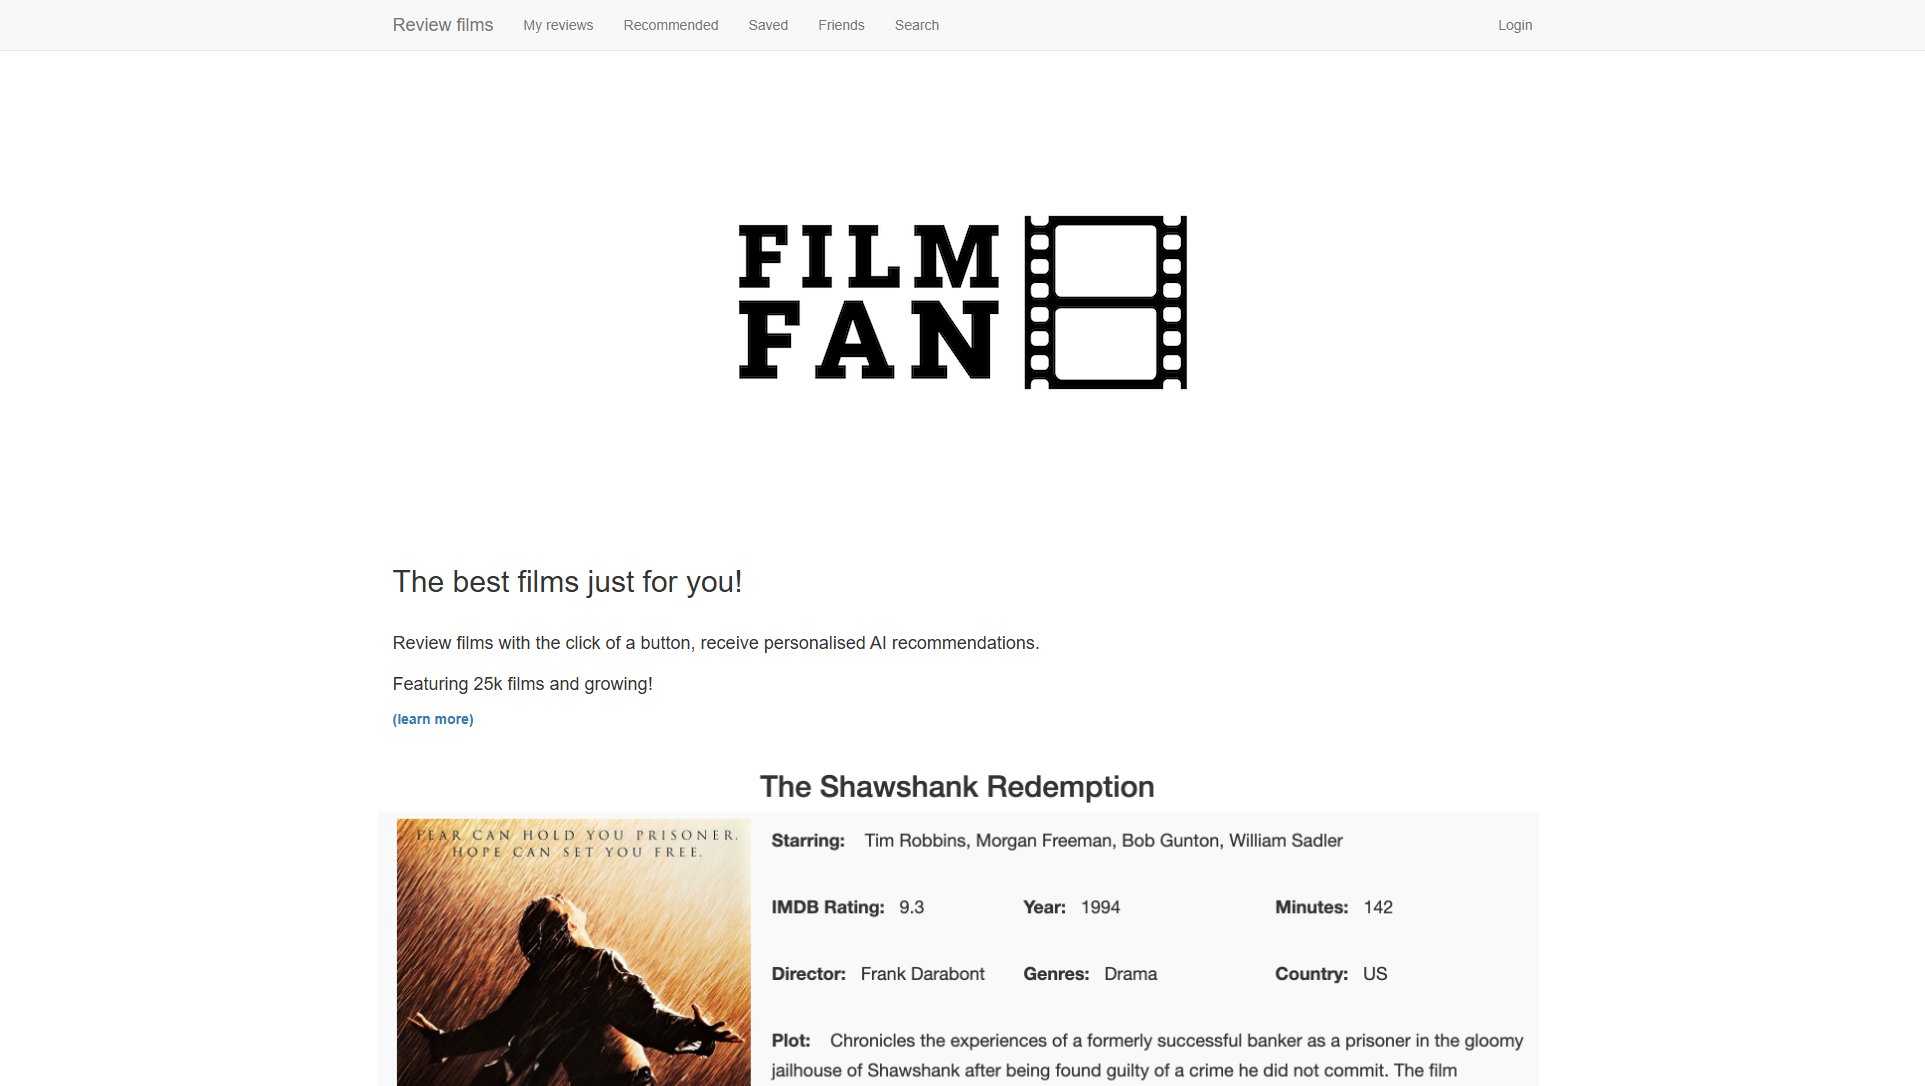The image size is (1925, 1086).
Task: Go to My reviews page
Action: (558, 25)
